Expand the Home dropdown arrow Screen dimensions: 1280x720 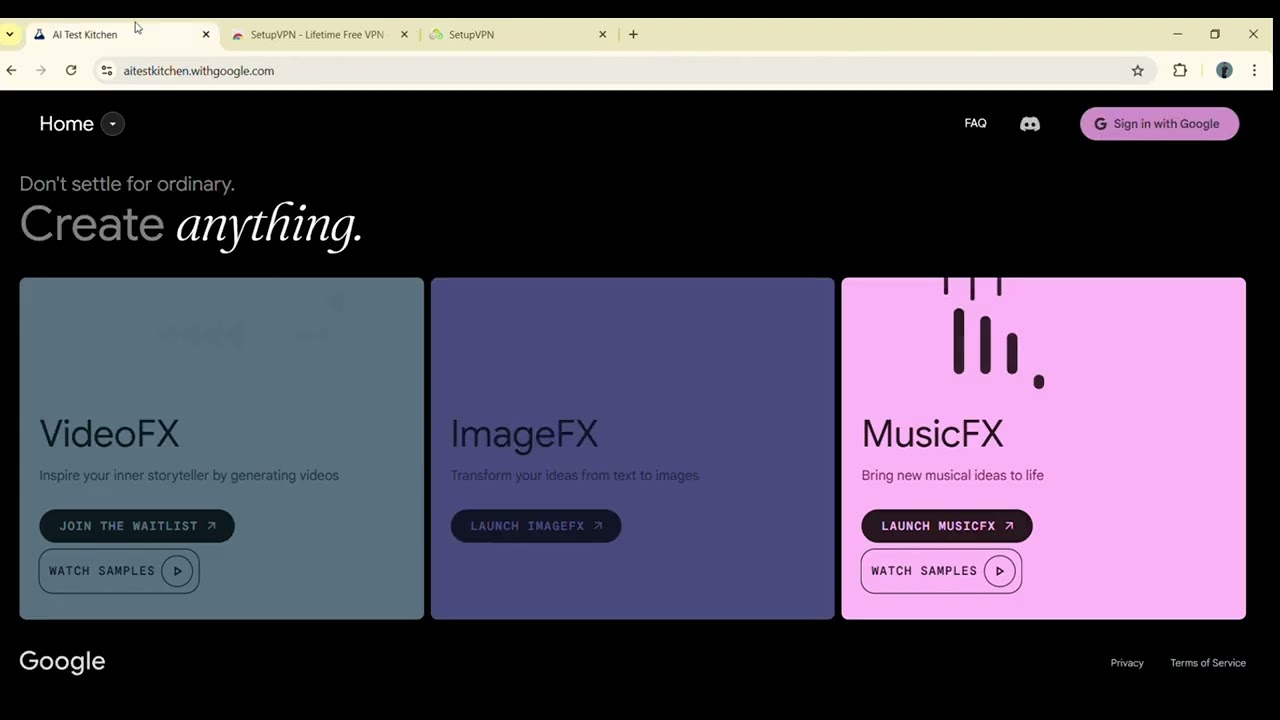tap(113, 124)
